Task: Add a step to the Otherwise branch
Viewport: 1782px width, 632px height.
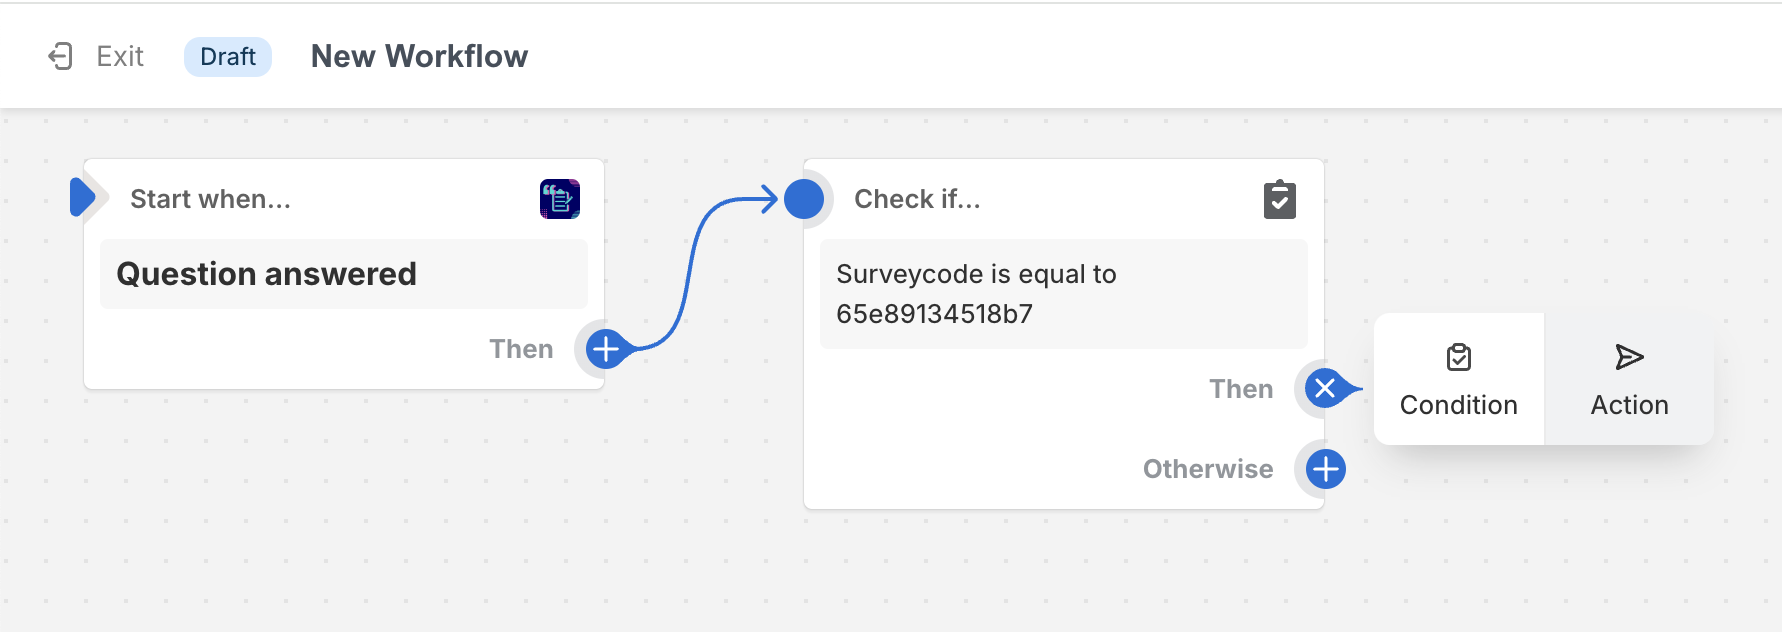Action: 1326,469
